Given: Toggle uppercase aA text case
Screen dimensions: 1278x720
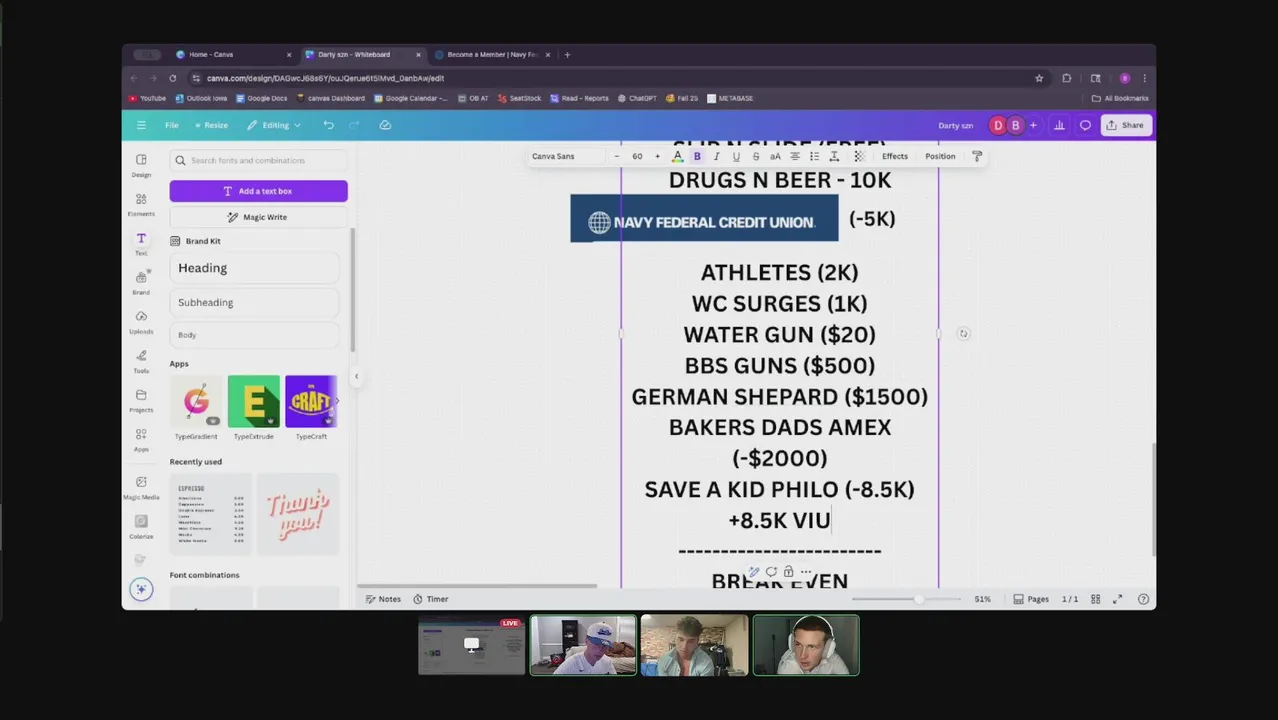Looking at the screenshot, I should point(775,156).
